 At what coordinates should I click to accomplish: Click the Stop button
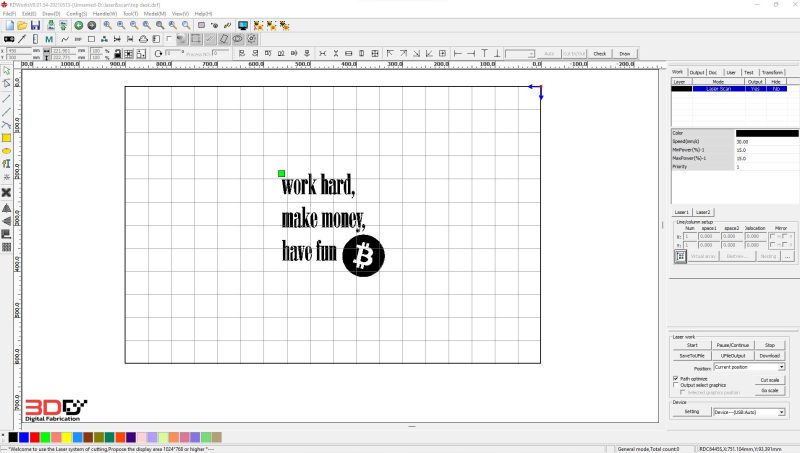[x=770, y=345]
